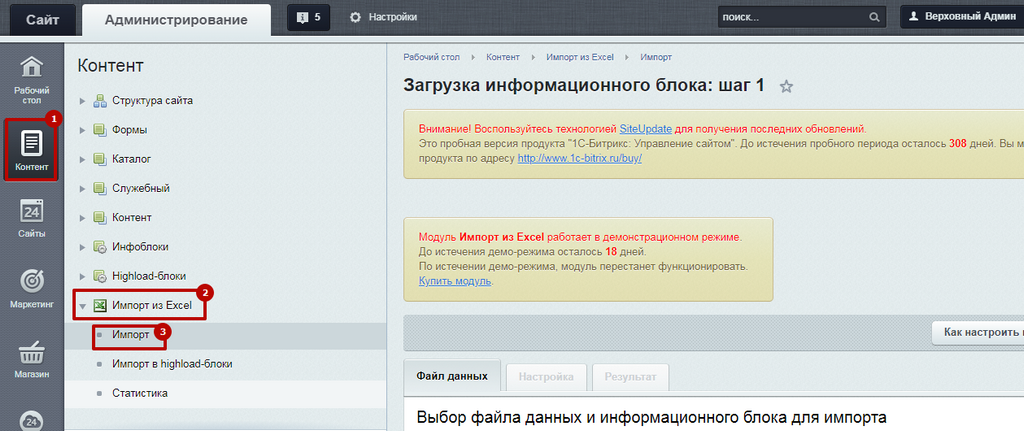Expand Инфоблоки tree node
This screenshot has width=1024, height=431.
click(x=82, y=247)
